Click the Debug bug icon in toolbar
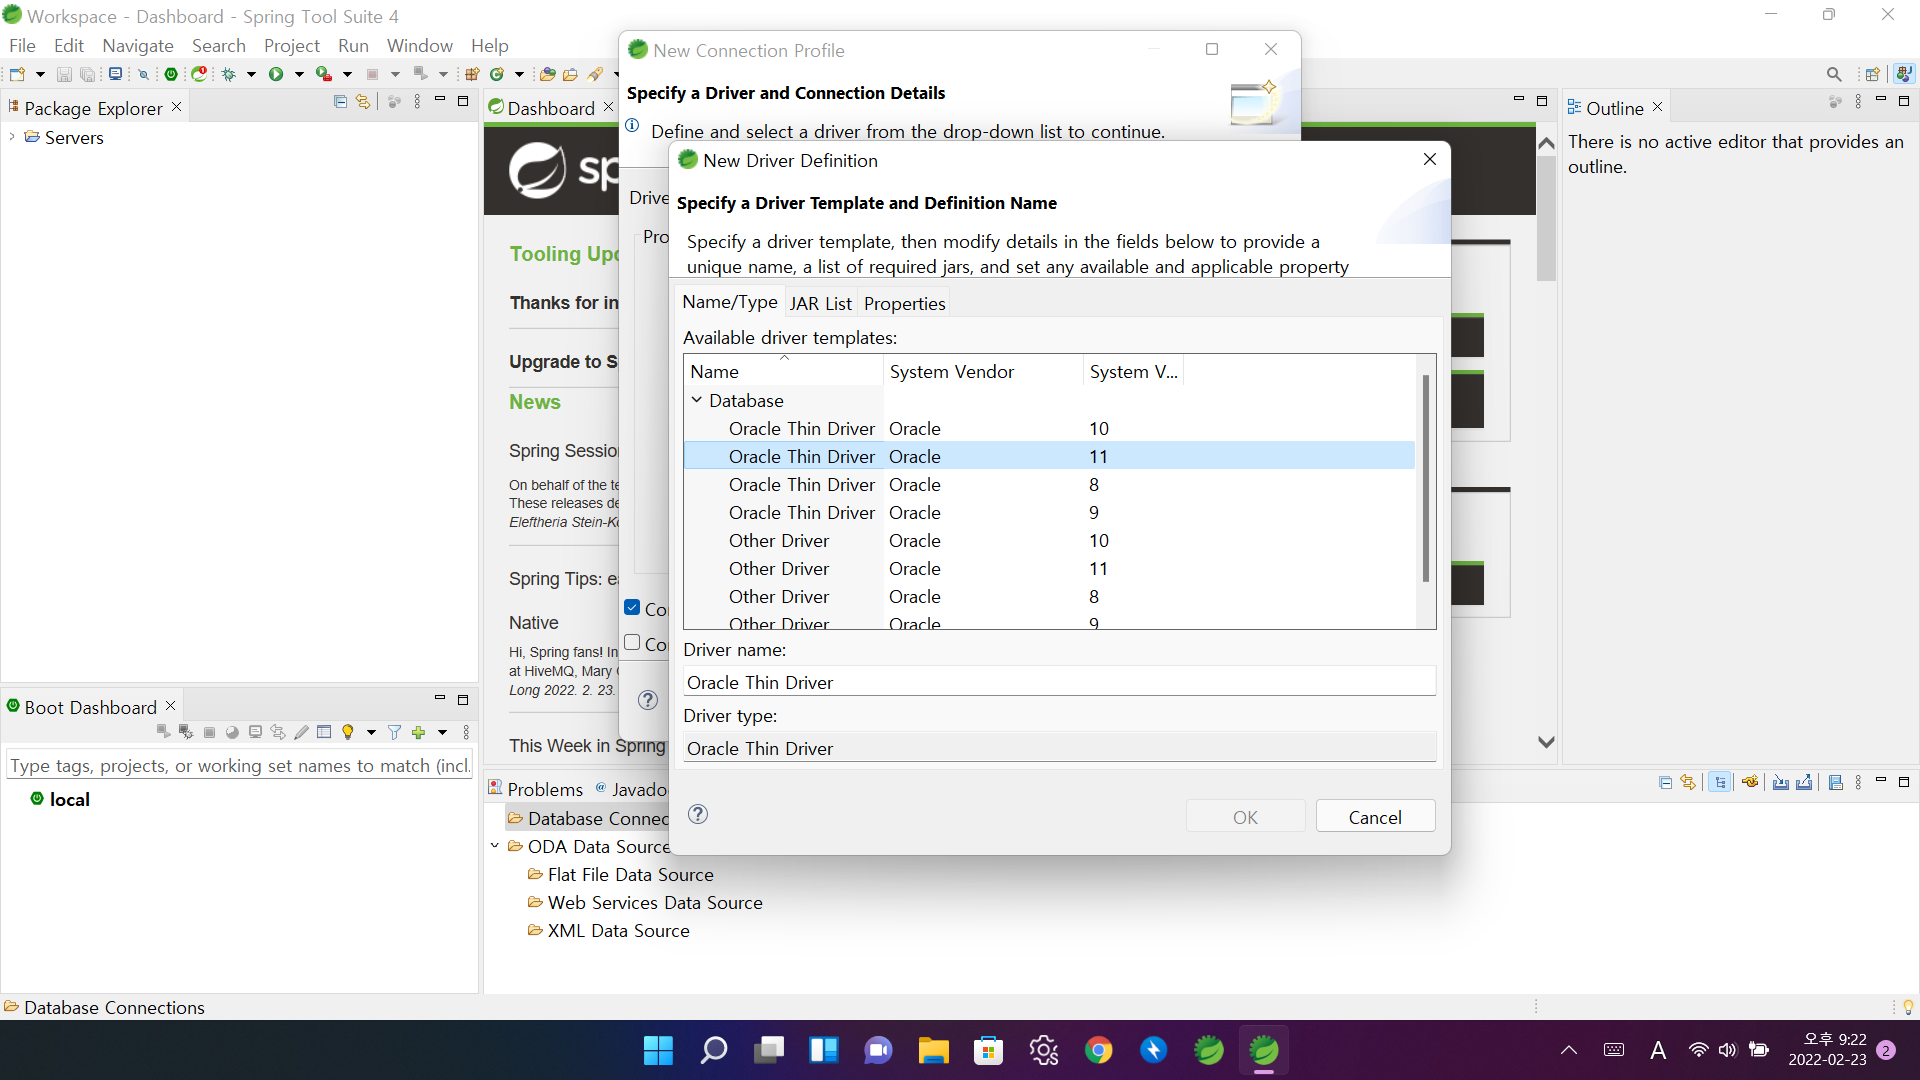 pyautogui.click(x=229, y=74)
